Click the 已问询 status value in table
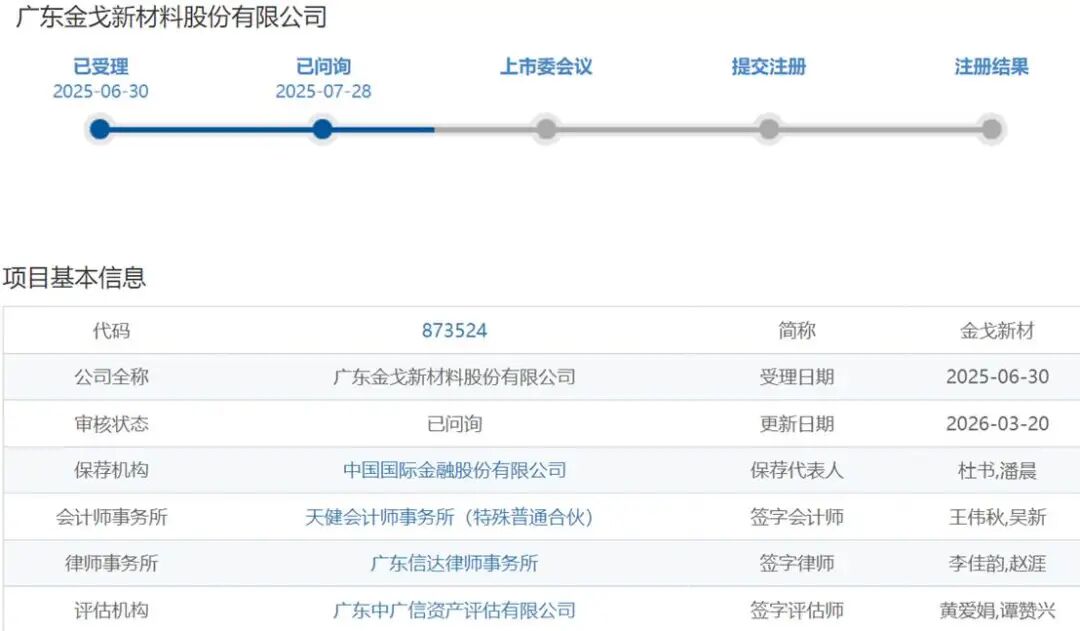Image resolution: width=1080 pixels, height=631 pixels. click(x=454, y=424)
